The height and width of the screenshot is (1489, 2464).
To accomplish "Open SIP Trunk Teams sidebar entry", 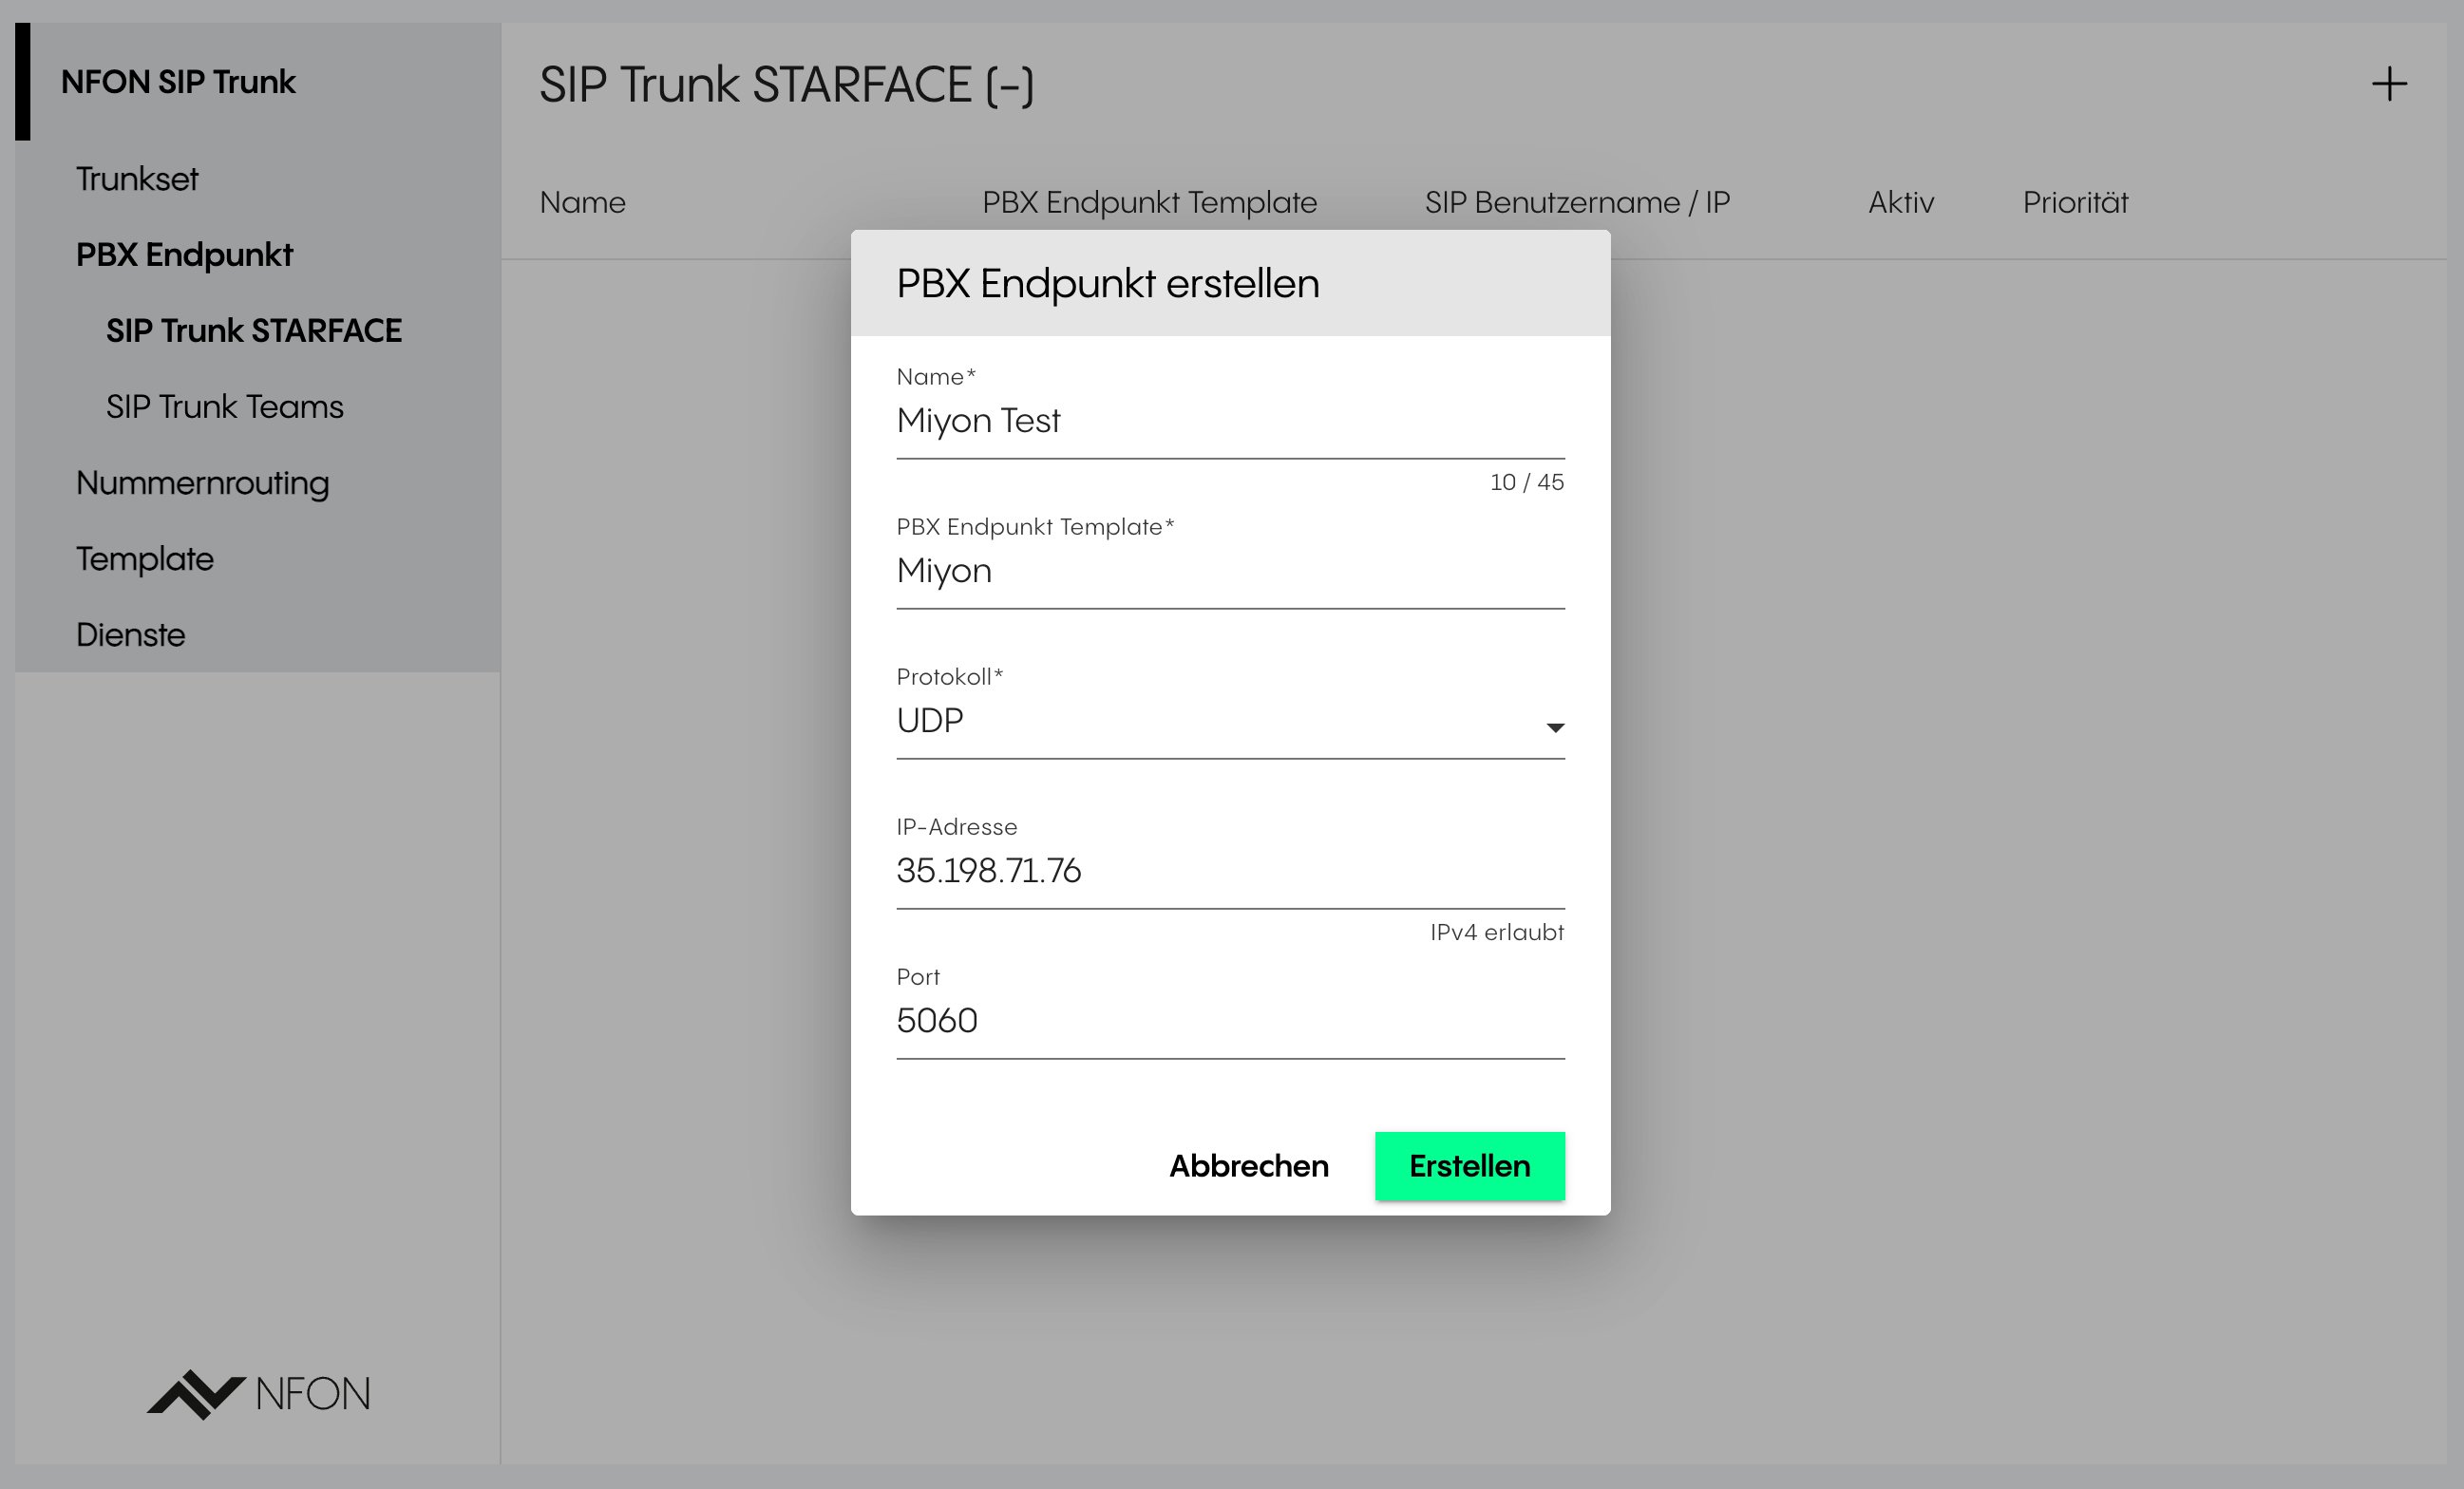I will click(x=225, y=407).
